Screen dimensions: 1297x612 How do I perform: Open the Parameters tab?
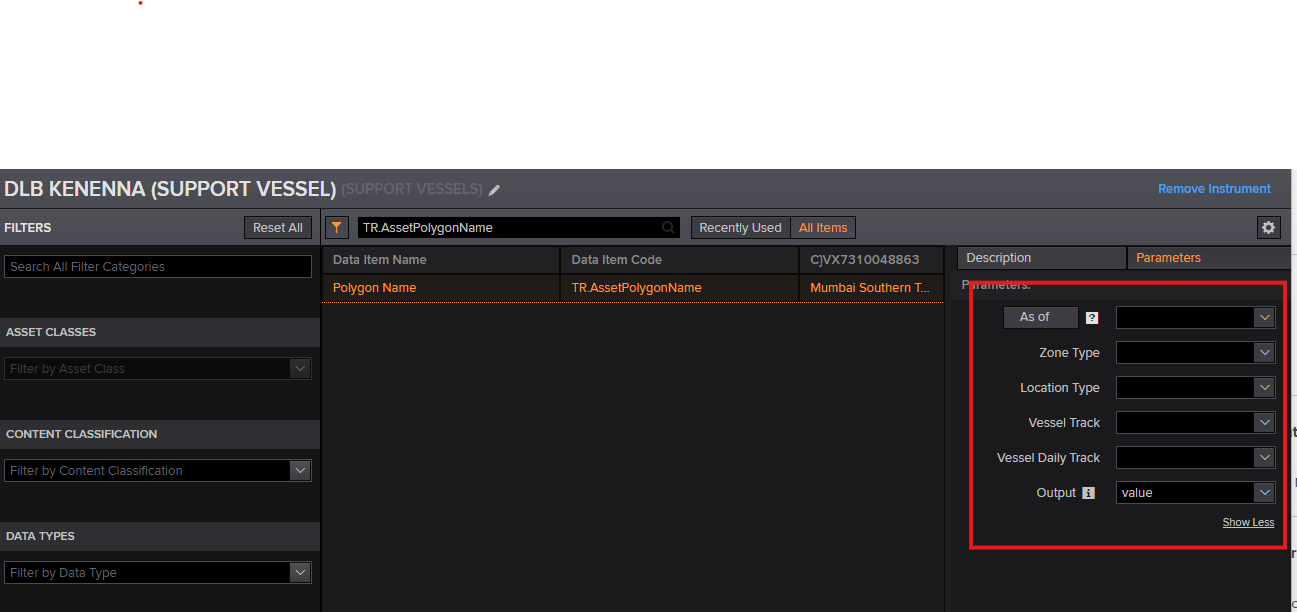[1208, 258]
